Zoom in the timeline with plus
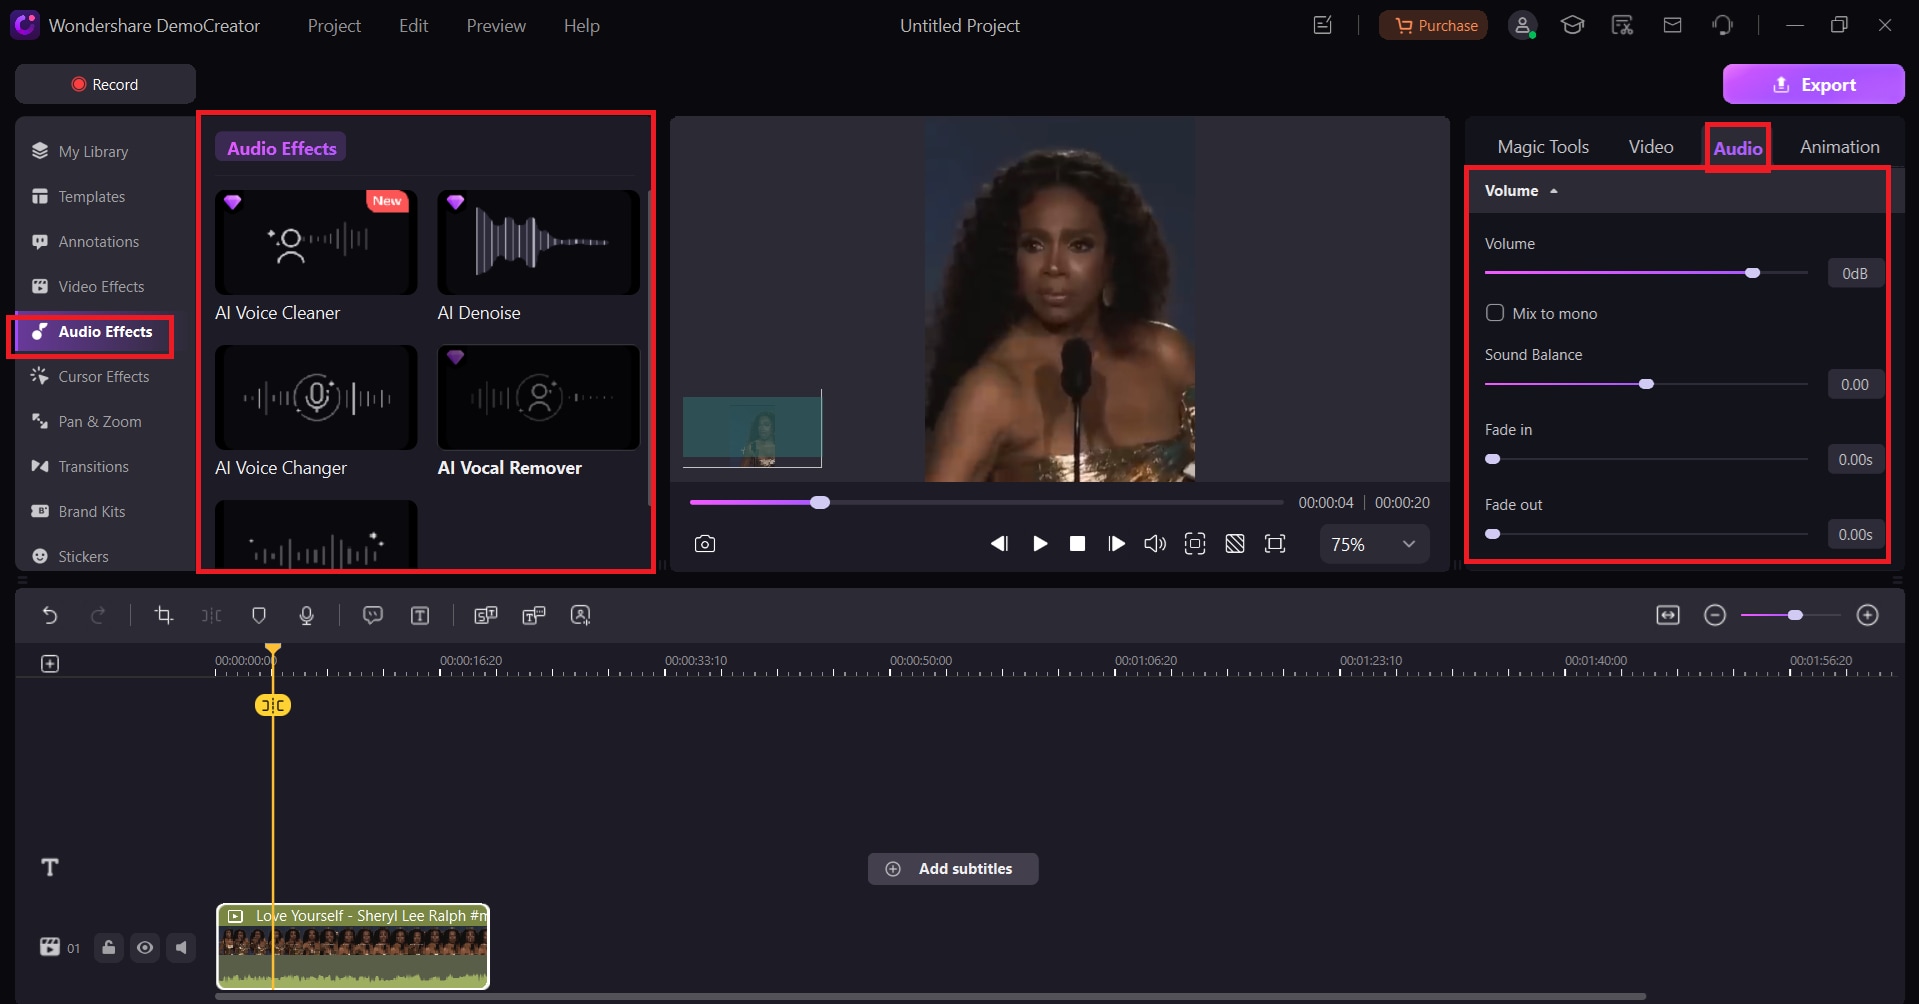This screenshot has height=1004, width=1919. 1867,615
